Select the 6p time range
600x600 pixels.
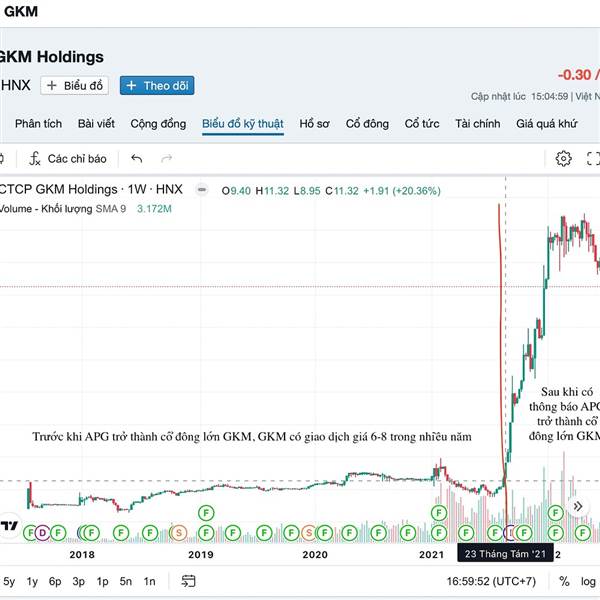(55, 581)
